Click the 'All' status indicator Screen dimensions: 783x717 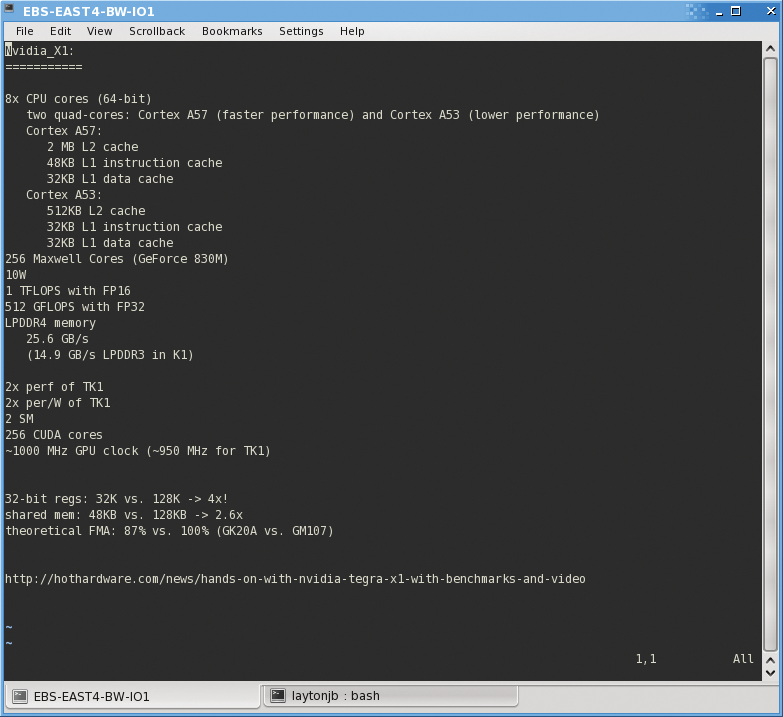pyautogui.click(x=743, y=659)
